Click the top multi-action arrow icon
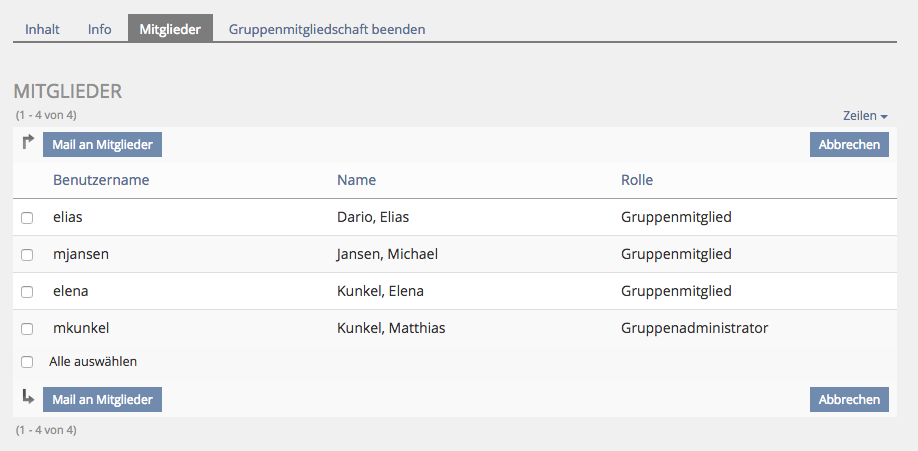The height and width of the screenshot is (451, 918). click(28, 142)
